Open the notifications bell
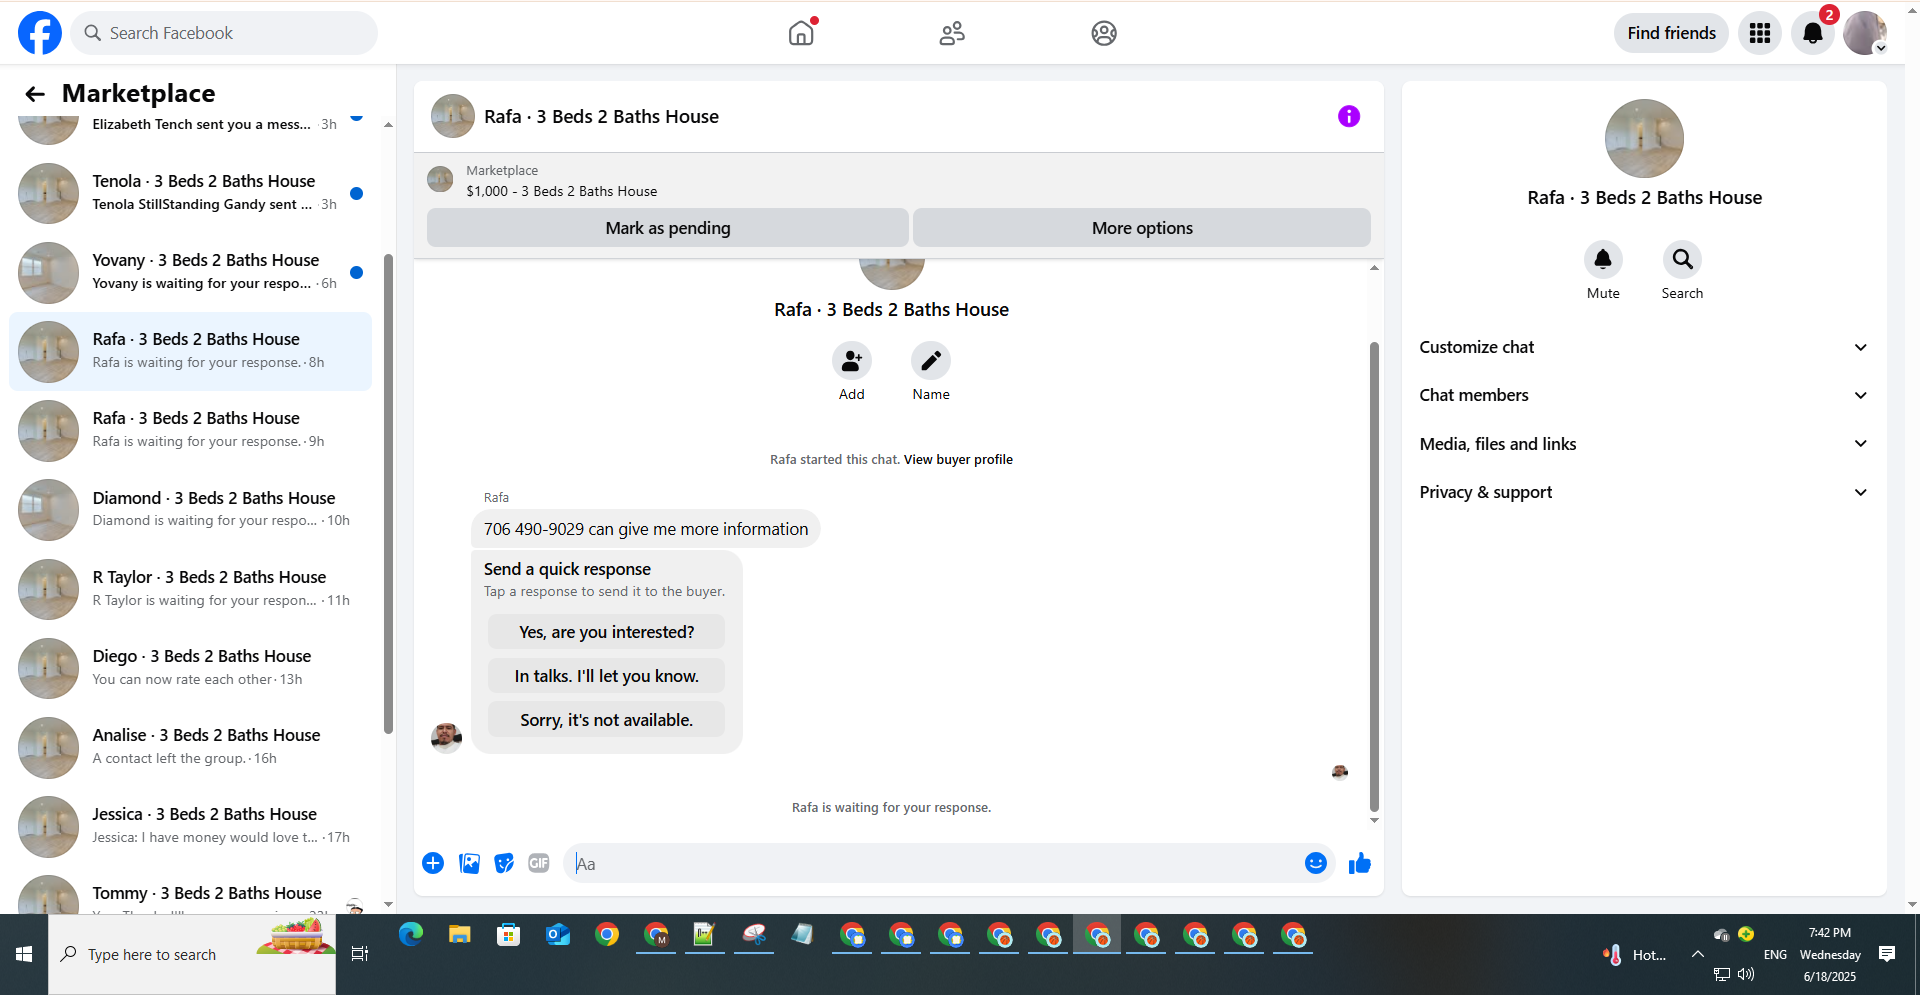 (1812, 33)
